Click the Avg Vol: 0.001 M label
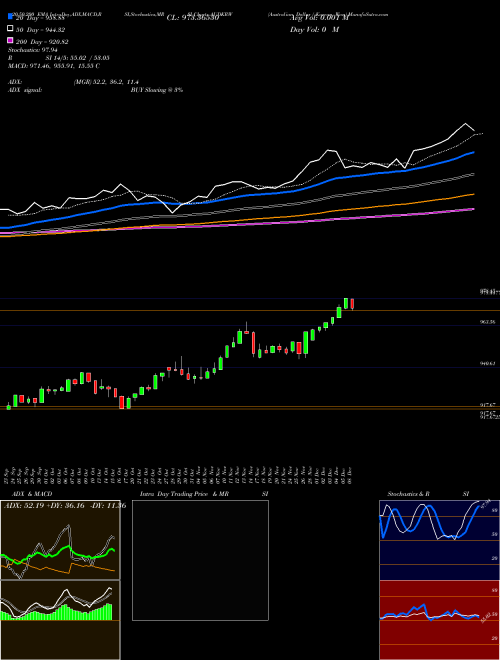The image size is (500, 660). point(319,18)
